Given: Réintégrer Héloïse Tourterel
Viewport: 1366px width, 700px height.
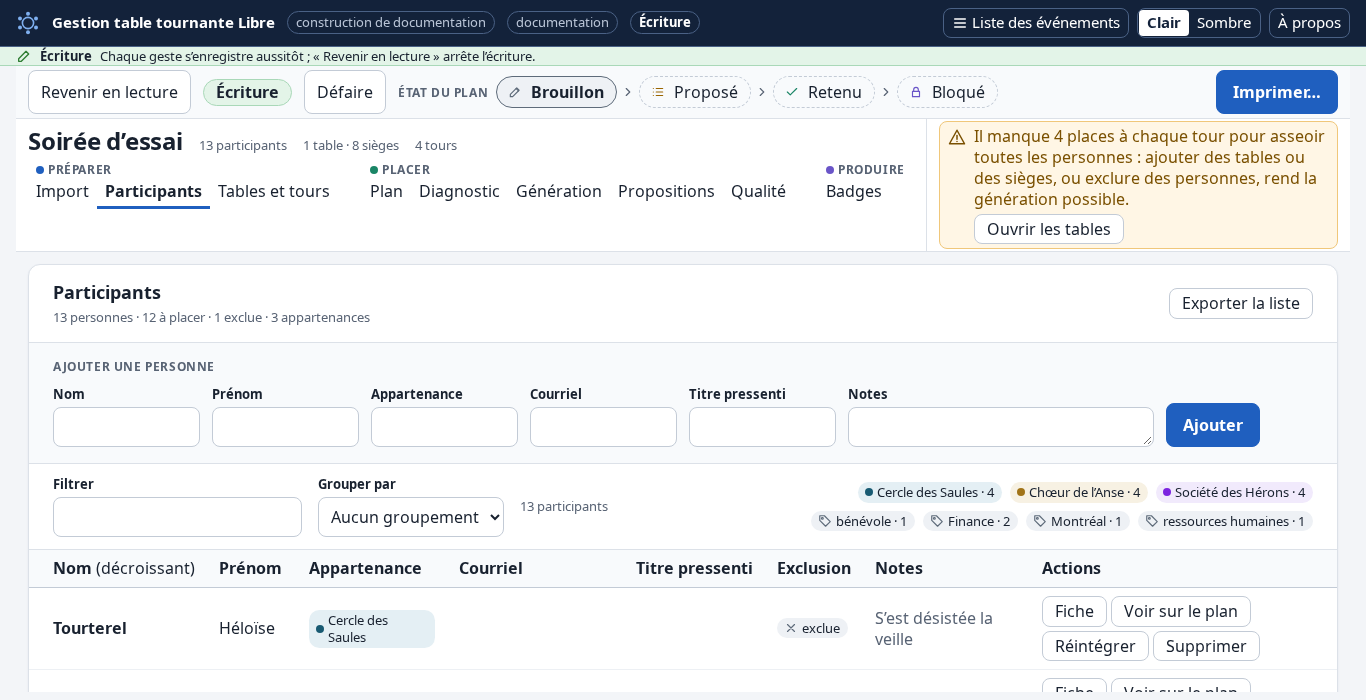Looking at the screenshot, I should pyautogui.click(x=1095, y=646).
